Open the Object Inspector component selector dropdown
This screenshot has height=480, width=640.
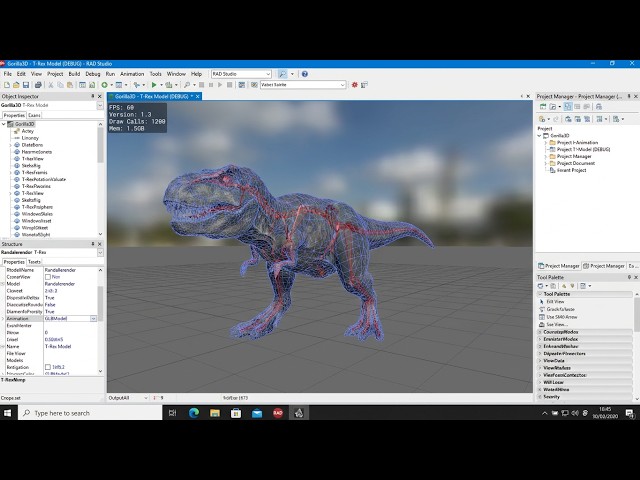tap(100, 105)
